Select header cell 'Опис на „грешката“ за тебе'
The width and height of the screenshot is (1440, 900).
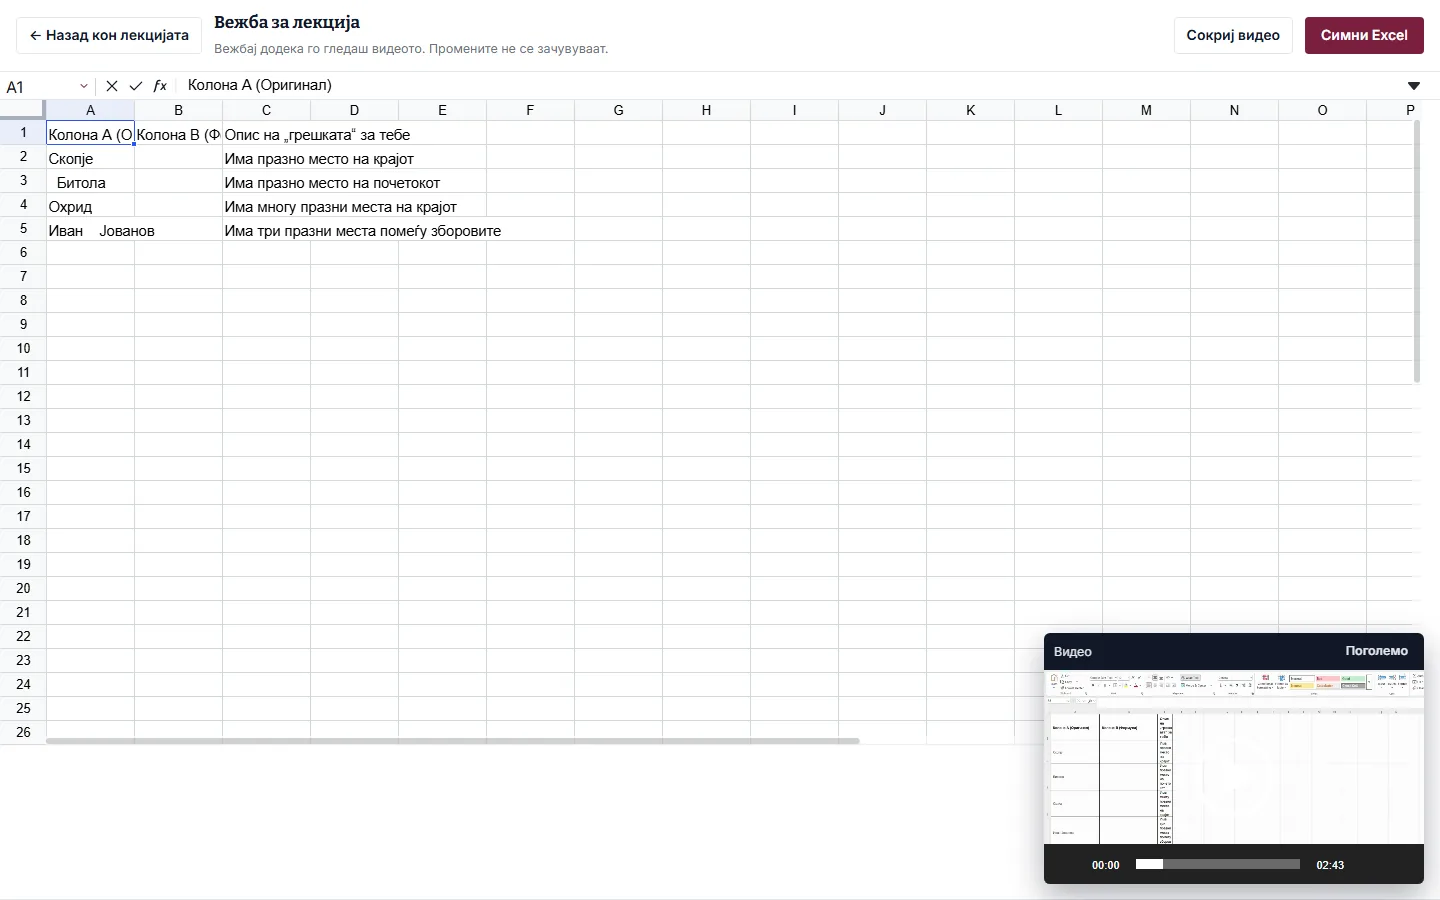[266, 134]
